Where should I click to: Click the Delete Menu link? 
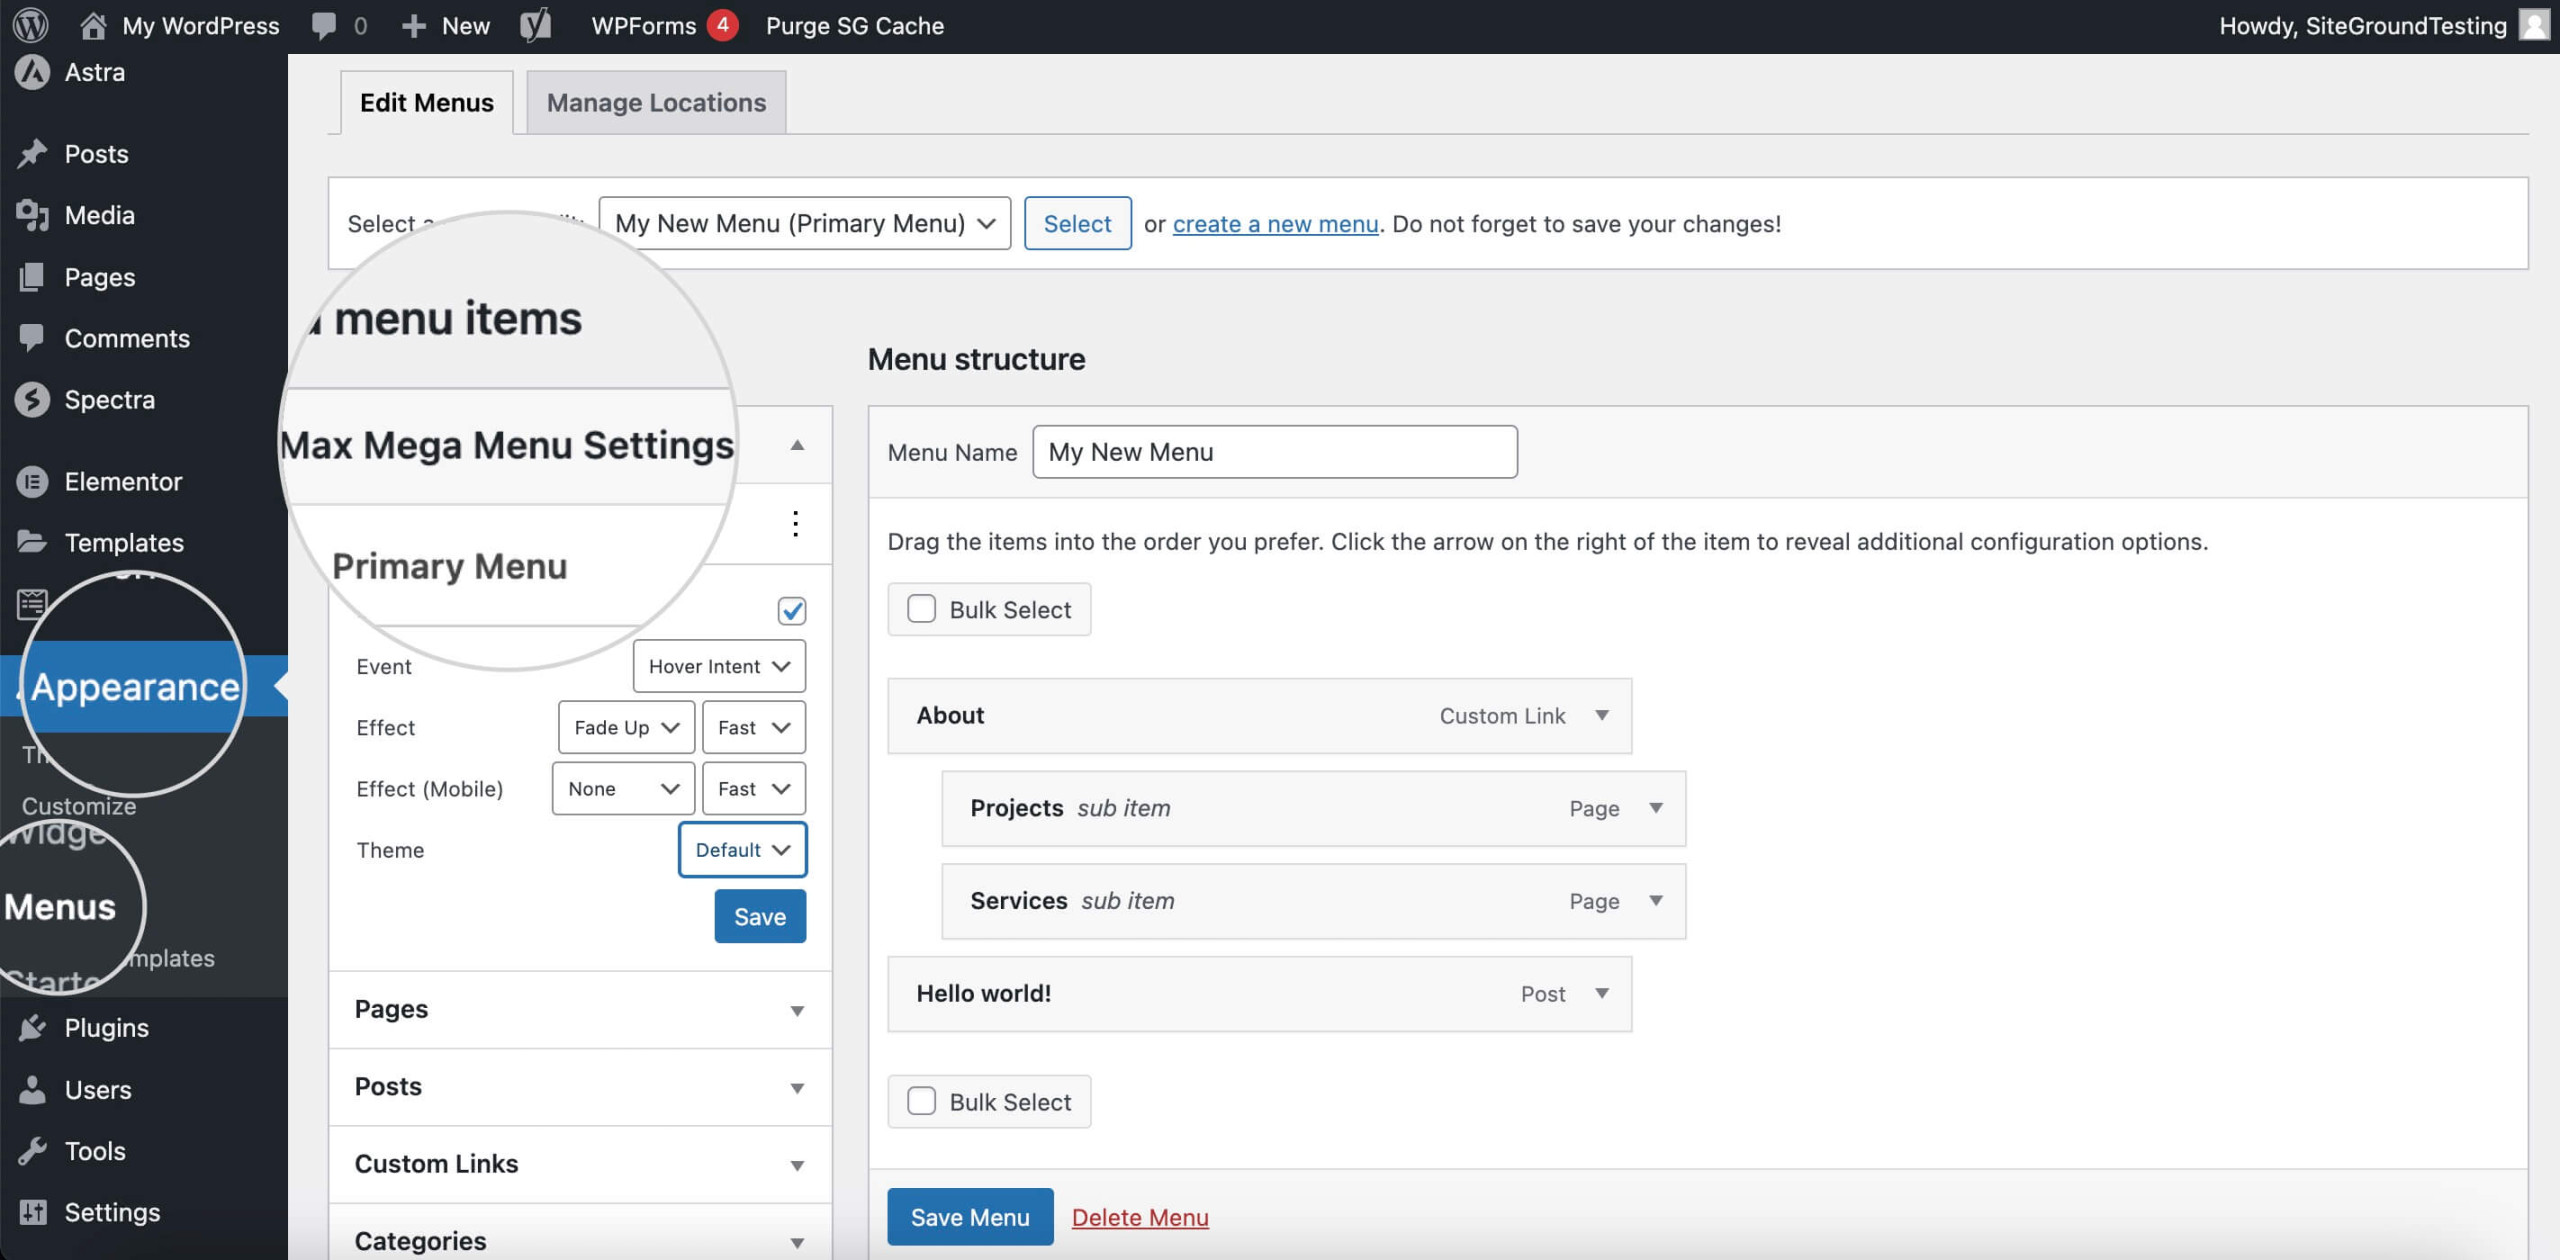(x=1140, y=1217)
